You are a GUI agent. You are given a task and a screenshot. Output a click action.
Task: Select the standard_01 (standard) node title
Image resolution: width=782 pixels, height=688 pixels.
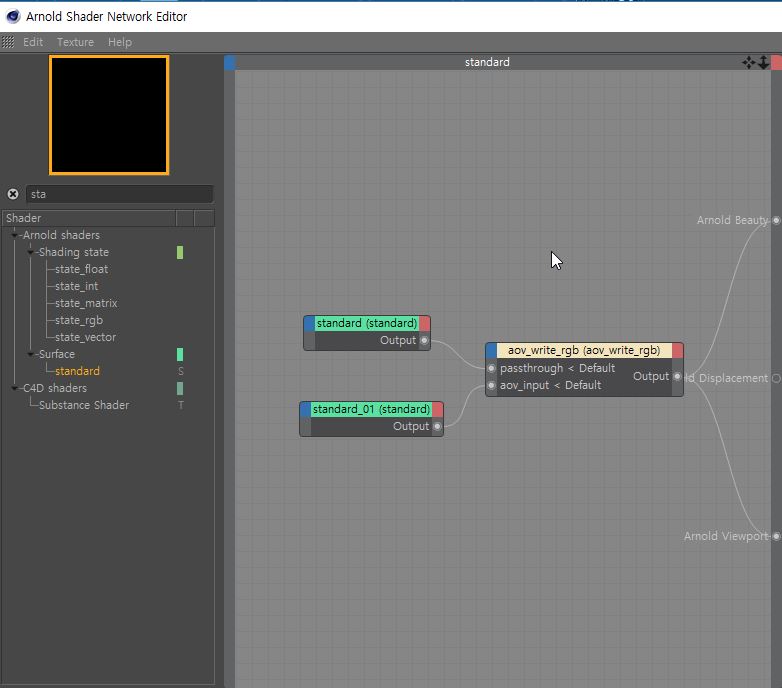371,409
